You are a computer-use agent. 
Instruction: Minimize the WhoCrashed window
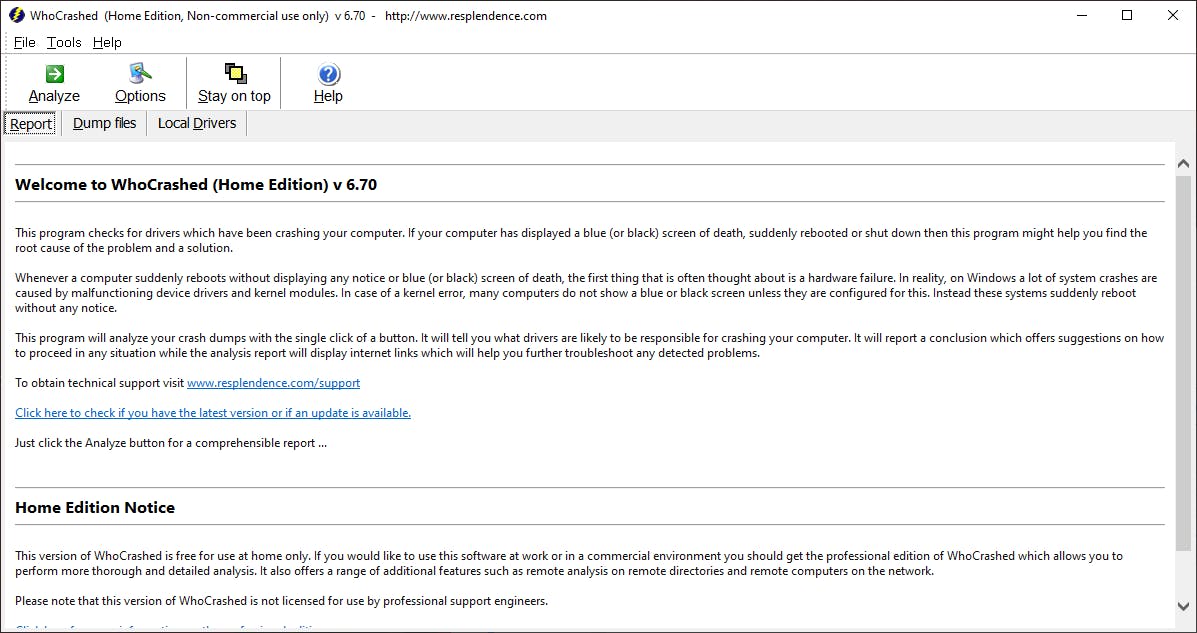pyautogui.click(x=1081, y=16)
